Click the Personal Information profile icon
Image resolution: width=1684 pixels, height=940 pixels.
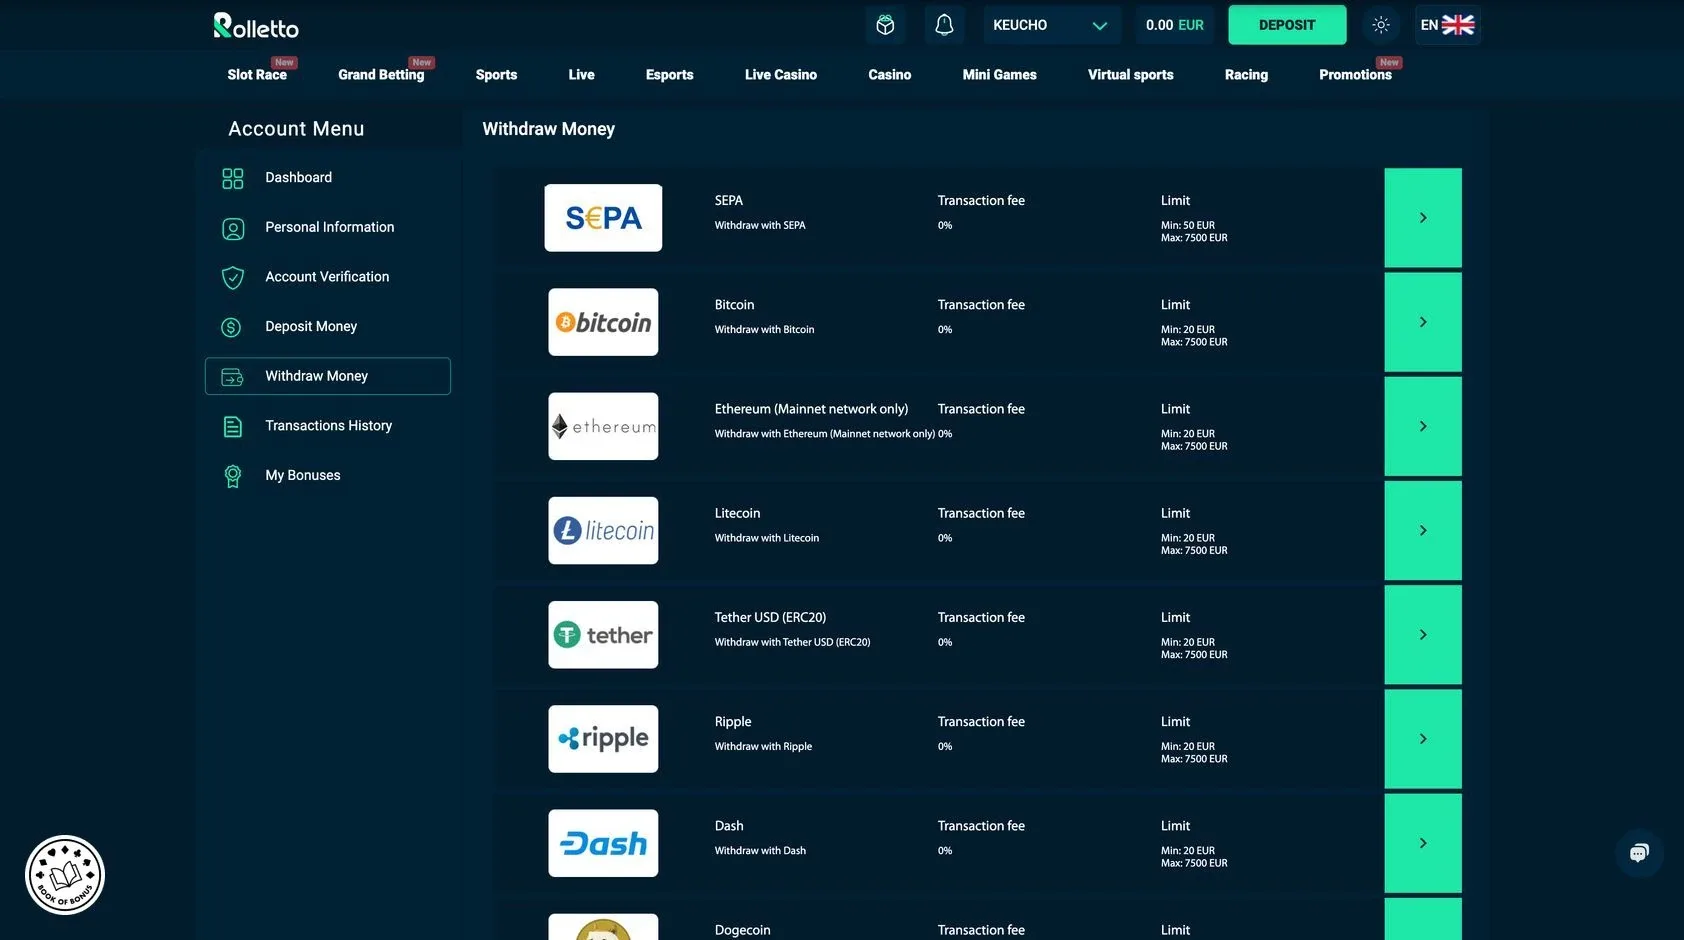pyautogui.click(x=233, y=229)
